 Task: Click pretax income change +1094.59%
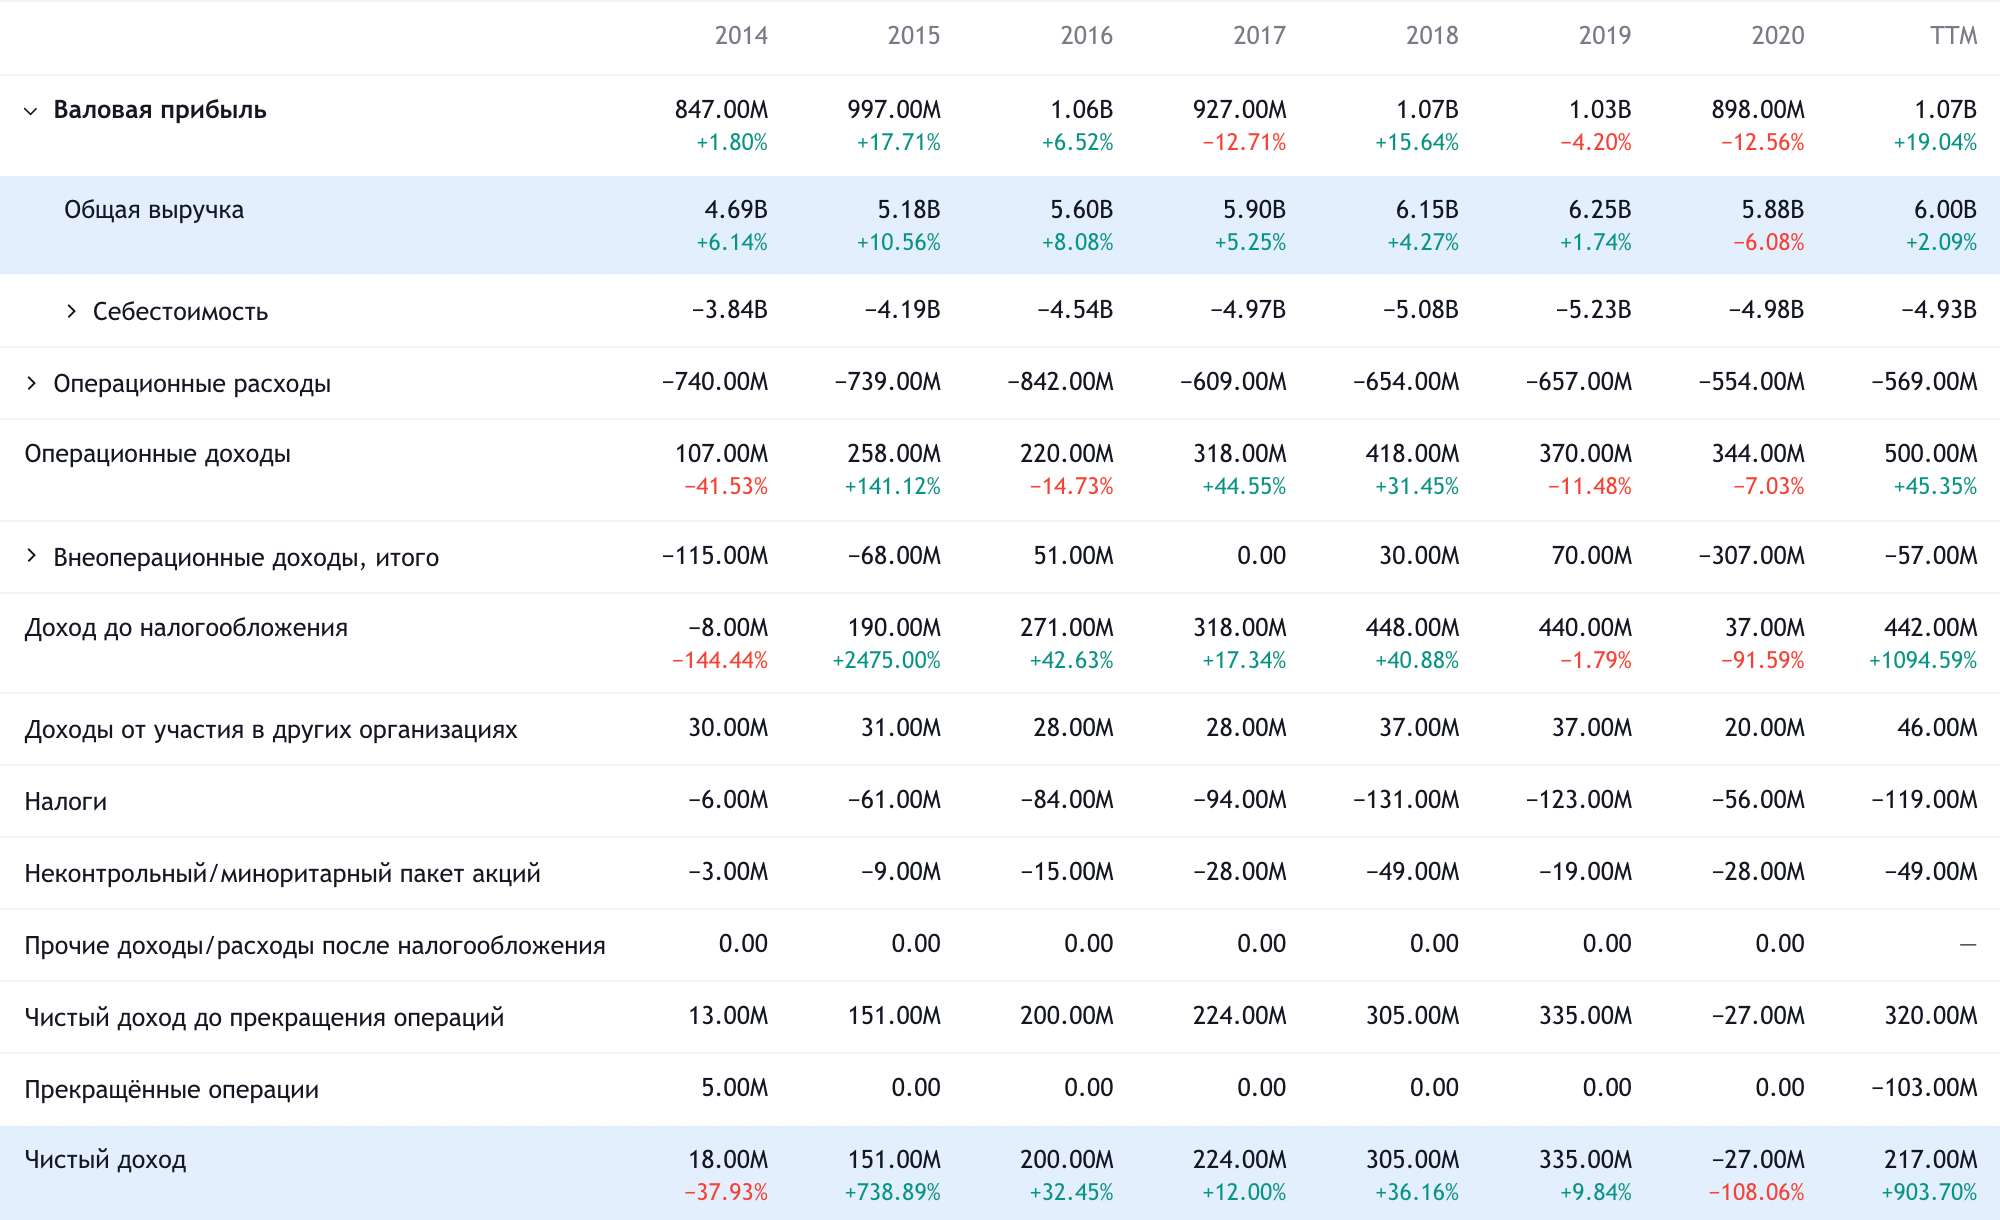tap(1923, 661)
